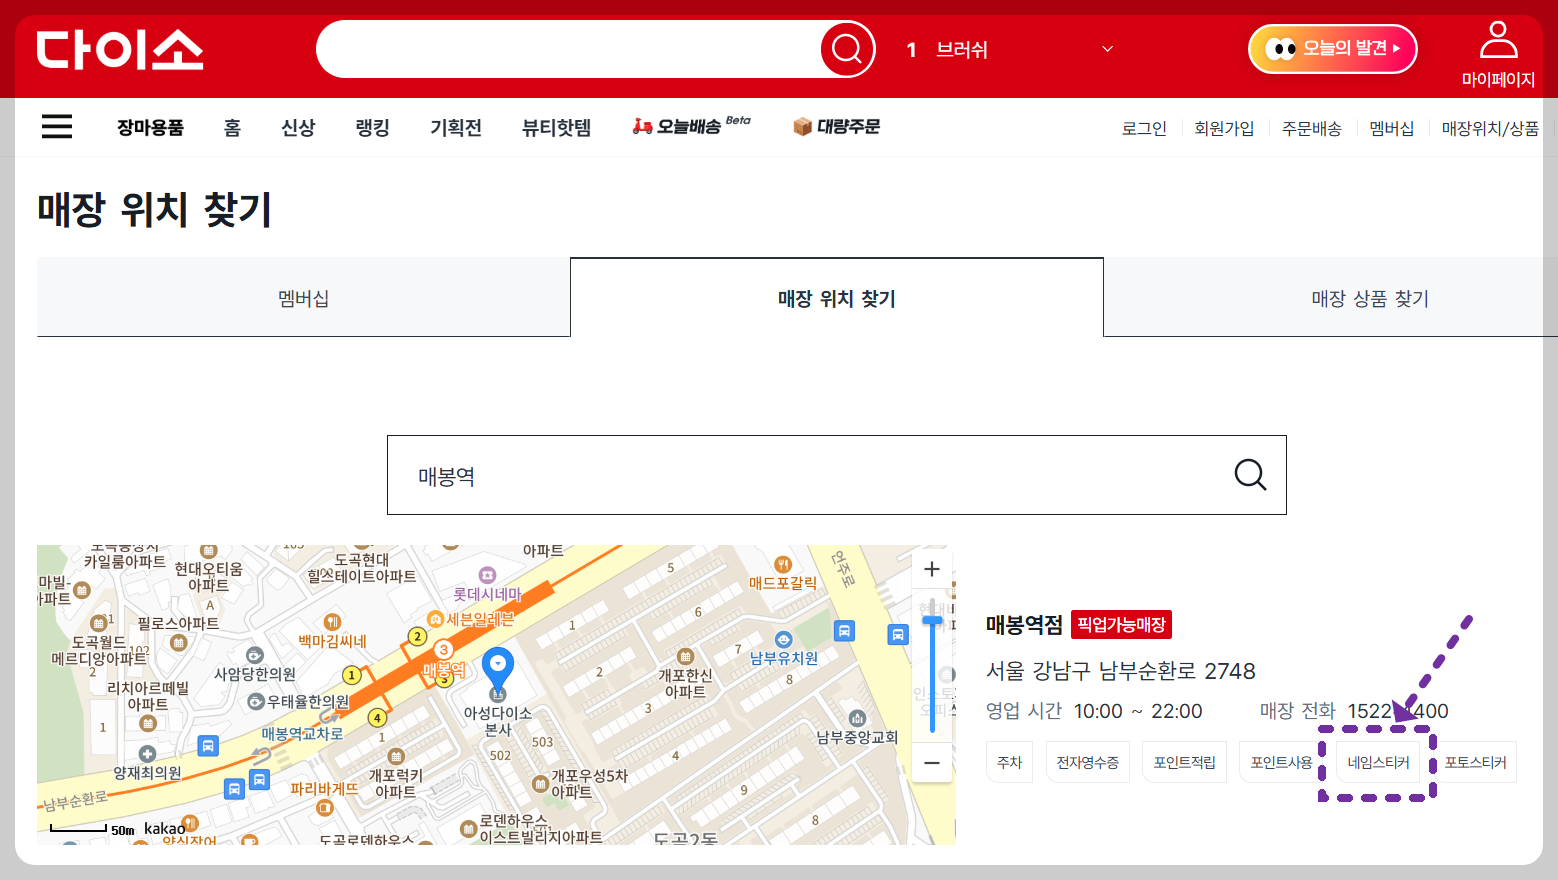Switch to the 매장 상품 찾기 tab
This screenshot has height=880, width=1558.
(1369, 297)
